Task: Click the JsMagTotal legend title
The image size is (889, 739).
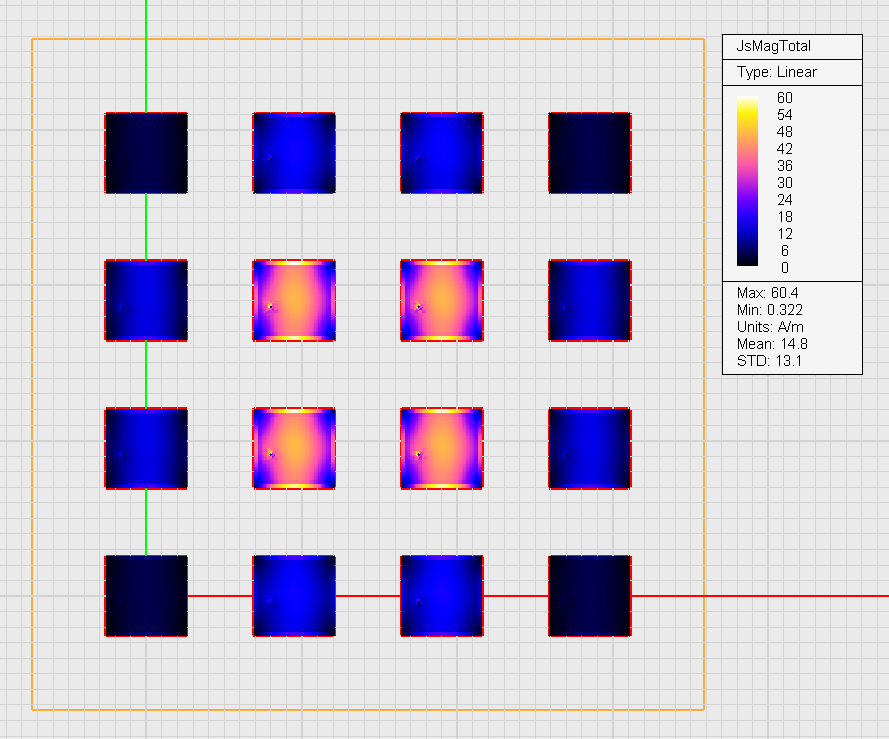Action: (773, 46)
